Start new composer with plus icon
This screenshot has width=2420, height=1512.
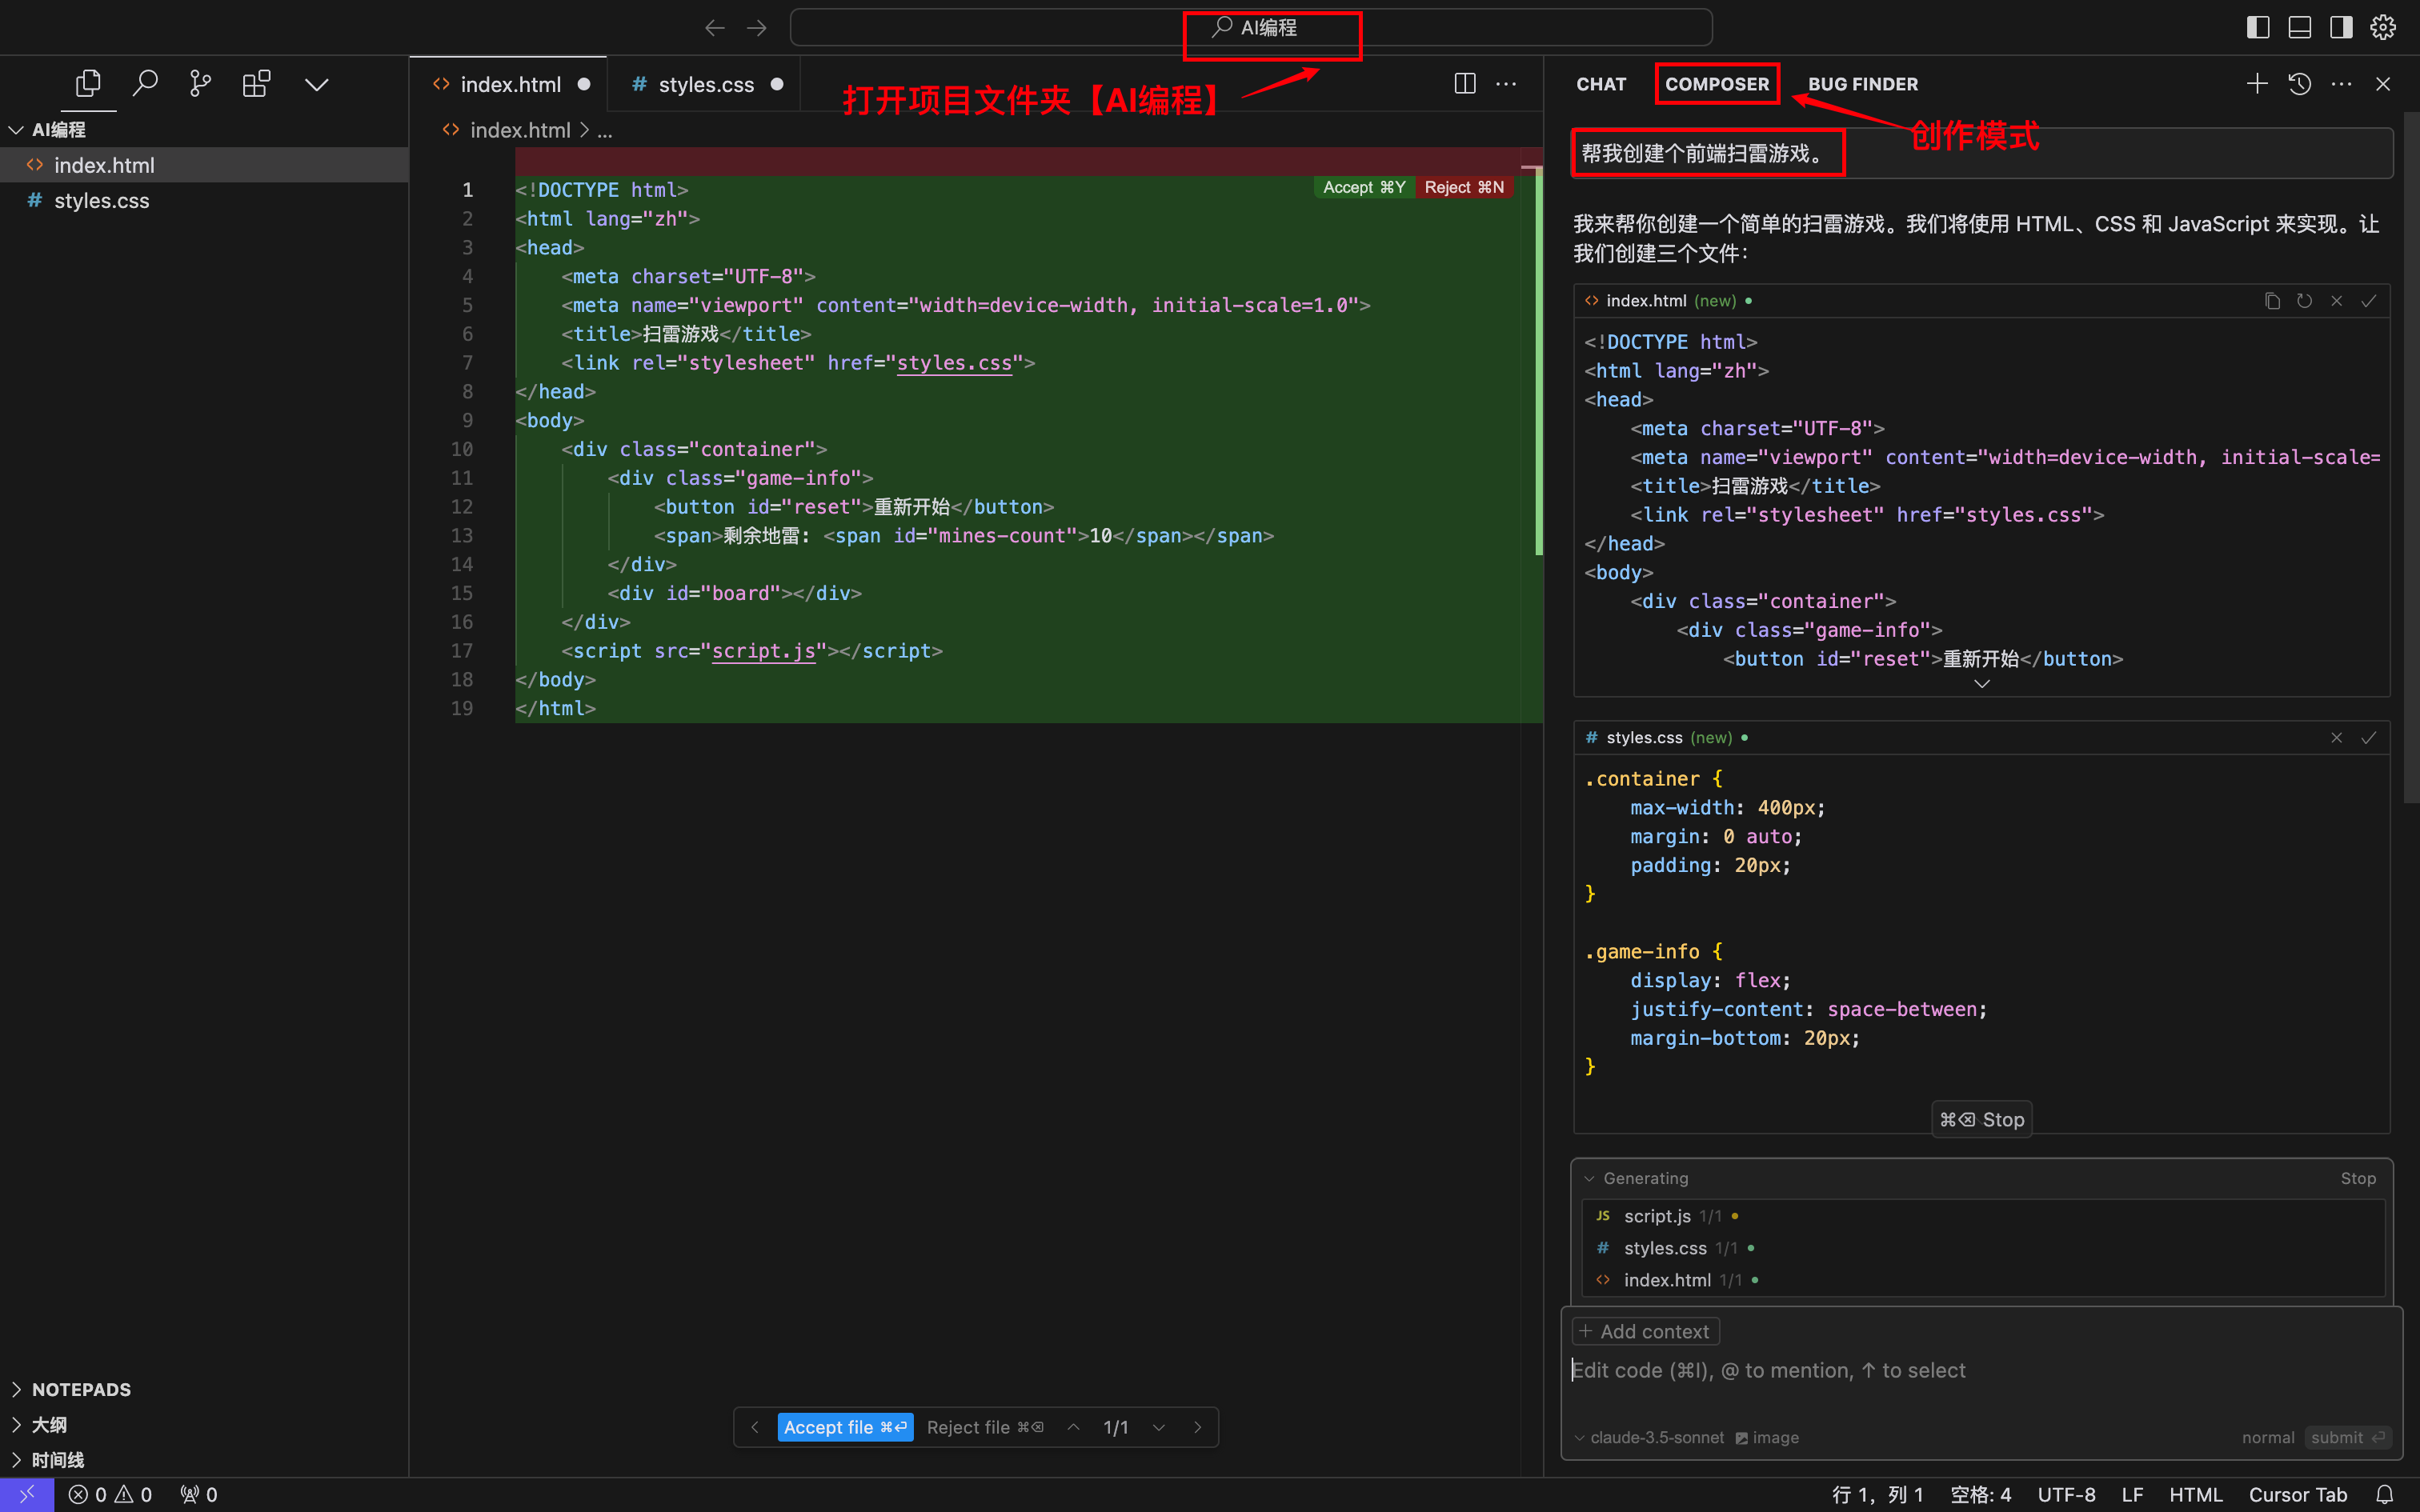coord(2257,84)
